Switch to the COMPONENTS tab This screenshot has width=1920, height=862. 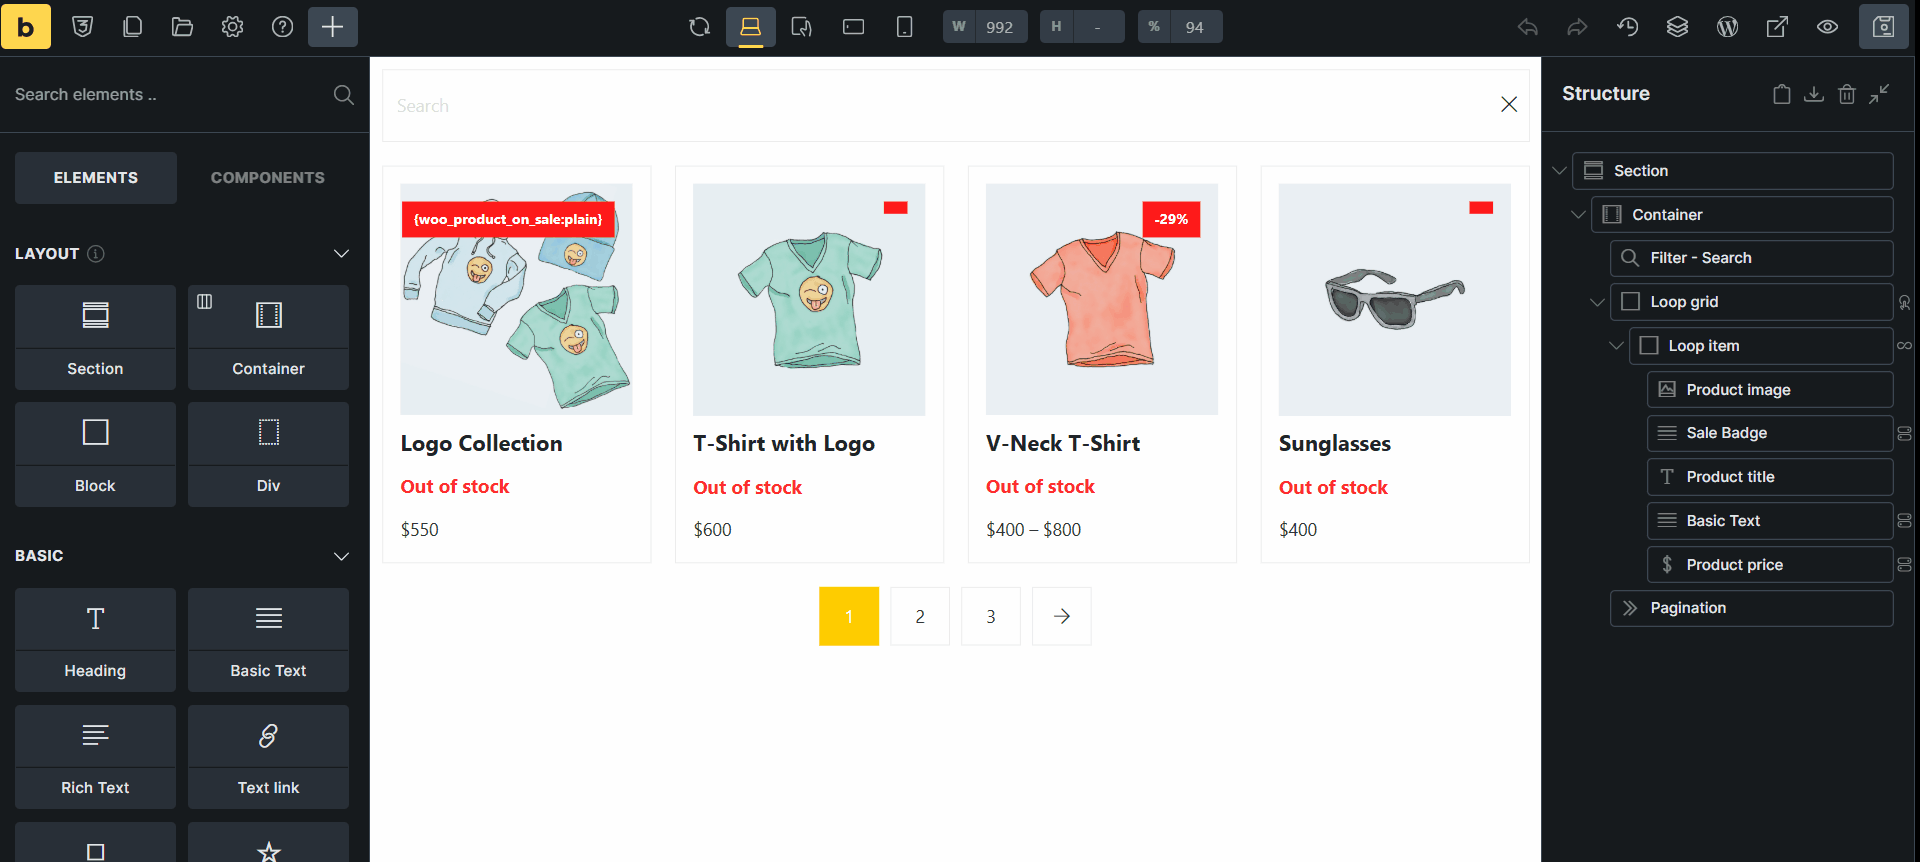(x=268, y=178)
